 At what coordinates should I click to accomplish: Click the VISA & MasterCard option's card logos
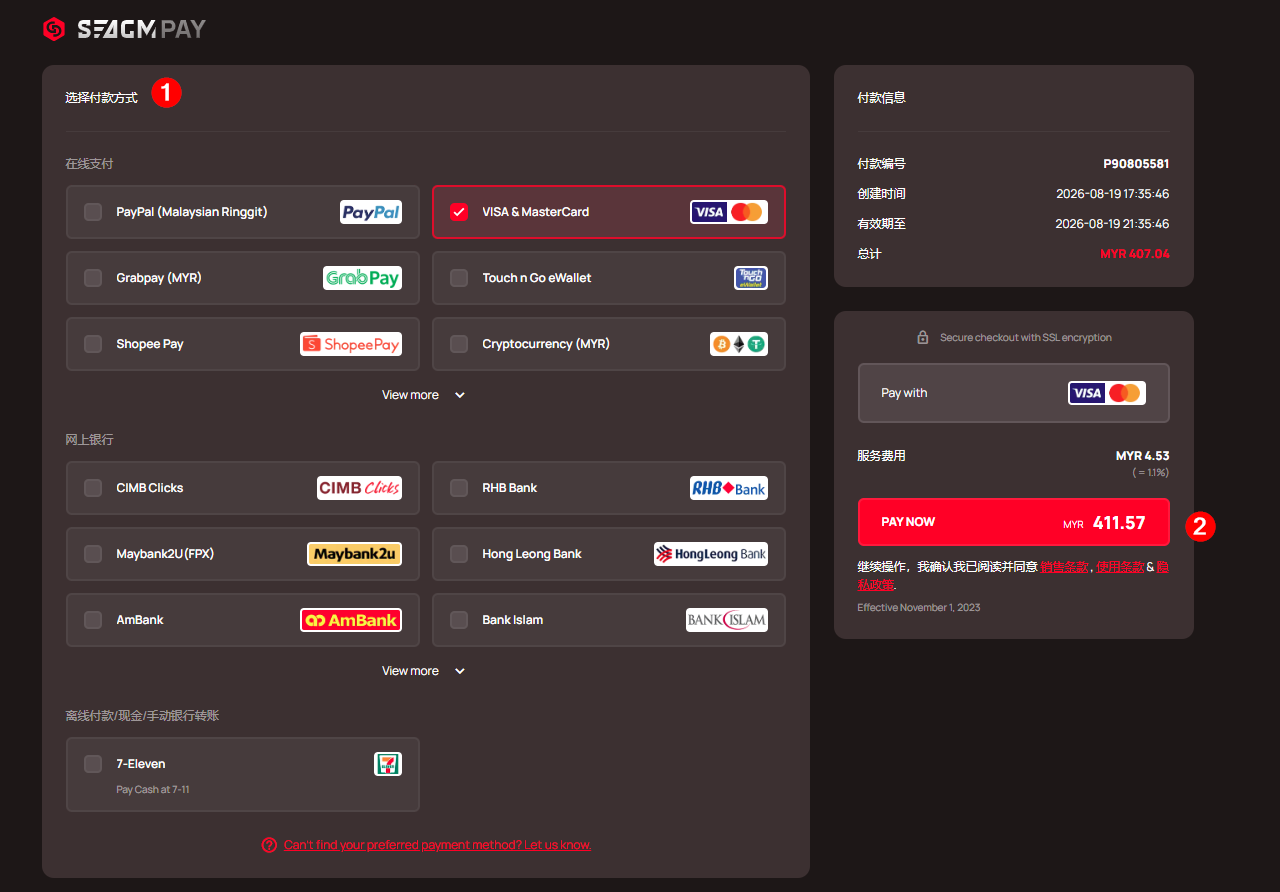(x=729, y=212)
